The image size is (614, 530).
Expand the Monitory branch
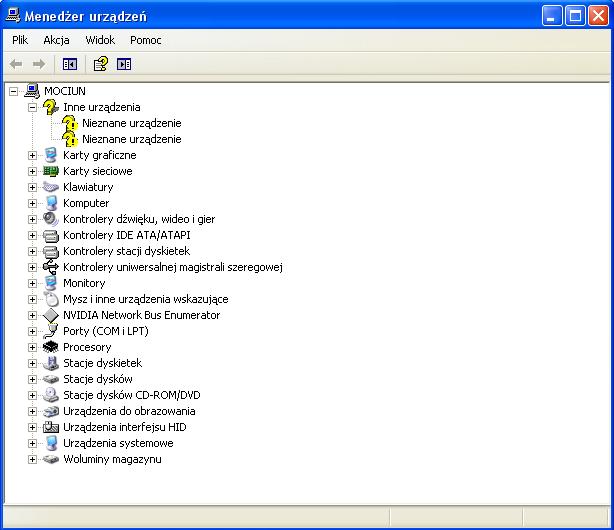click(33, 283)
